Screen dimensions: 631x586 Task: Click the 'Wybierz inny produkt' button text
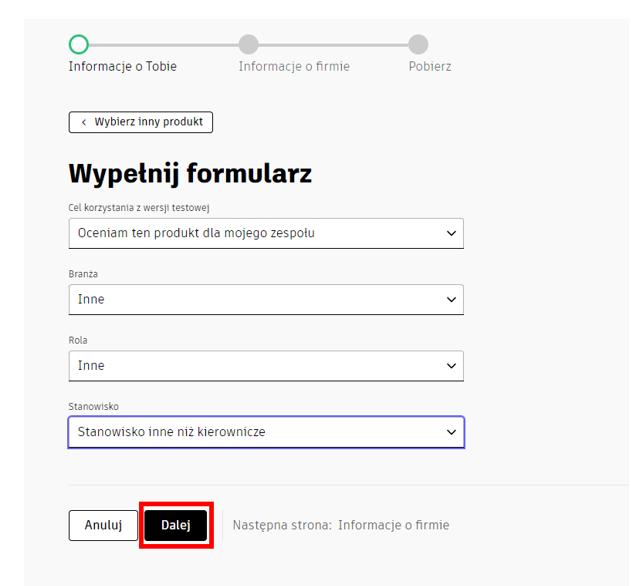[x=148, y=122]
